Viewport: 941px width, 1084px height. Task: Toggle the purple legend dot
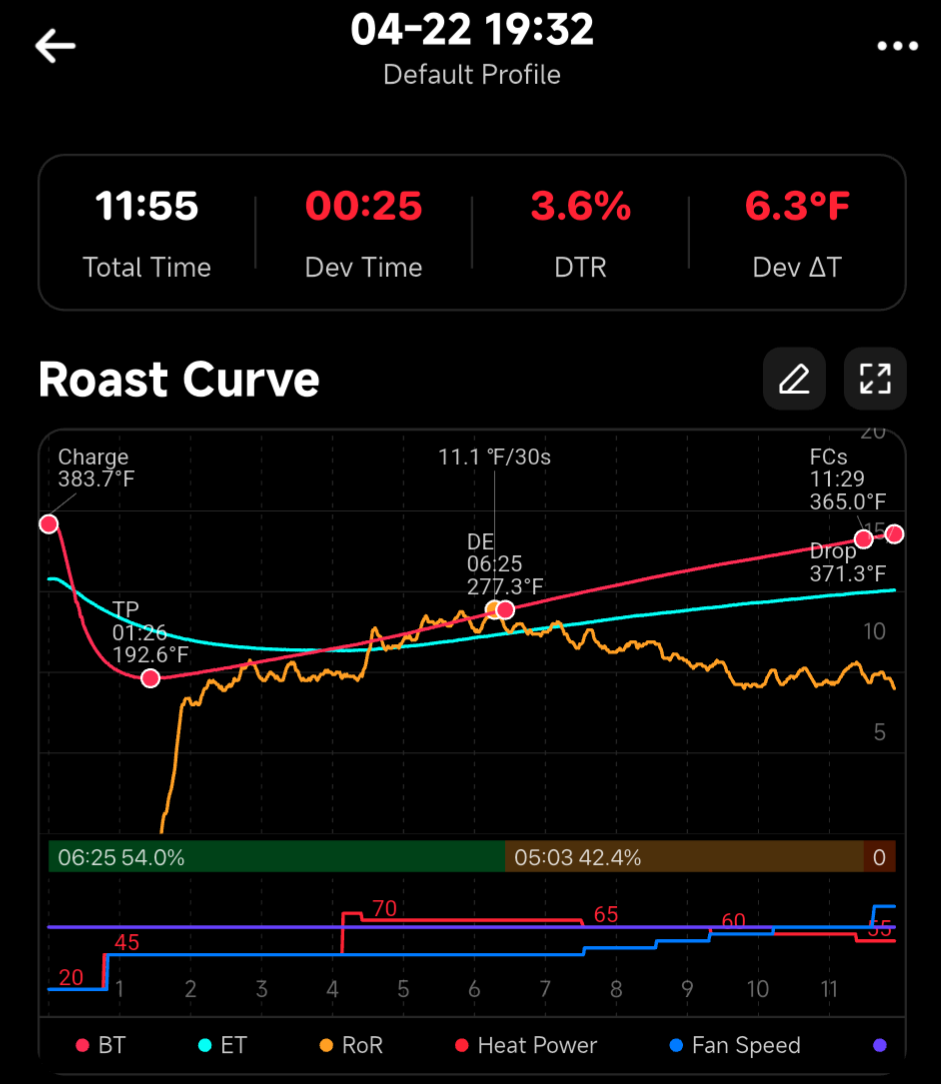coord(880,1045)
